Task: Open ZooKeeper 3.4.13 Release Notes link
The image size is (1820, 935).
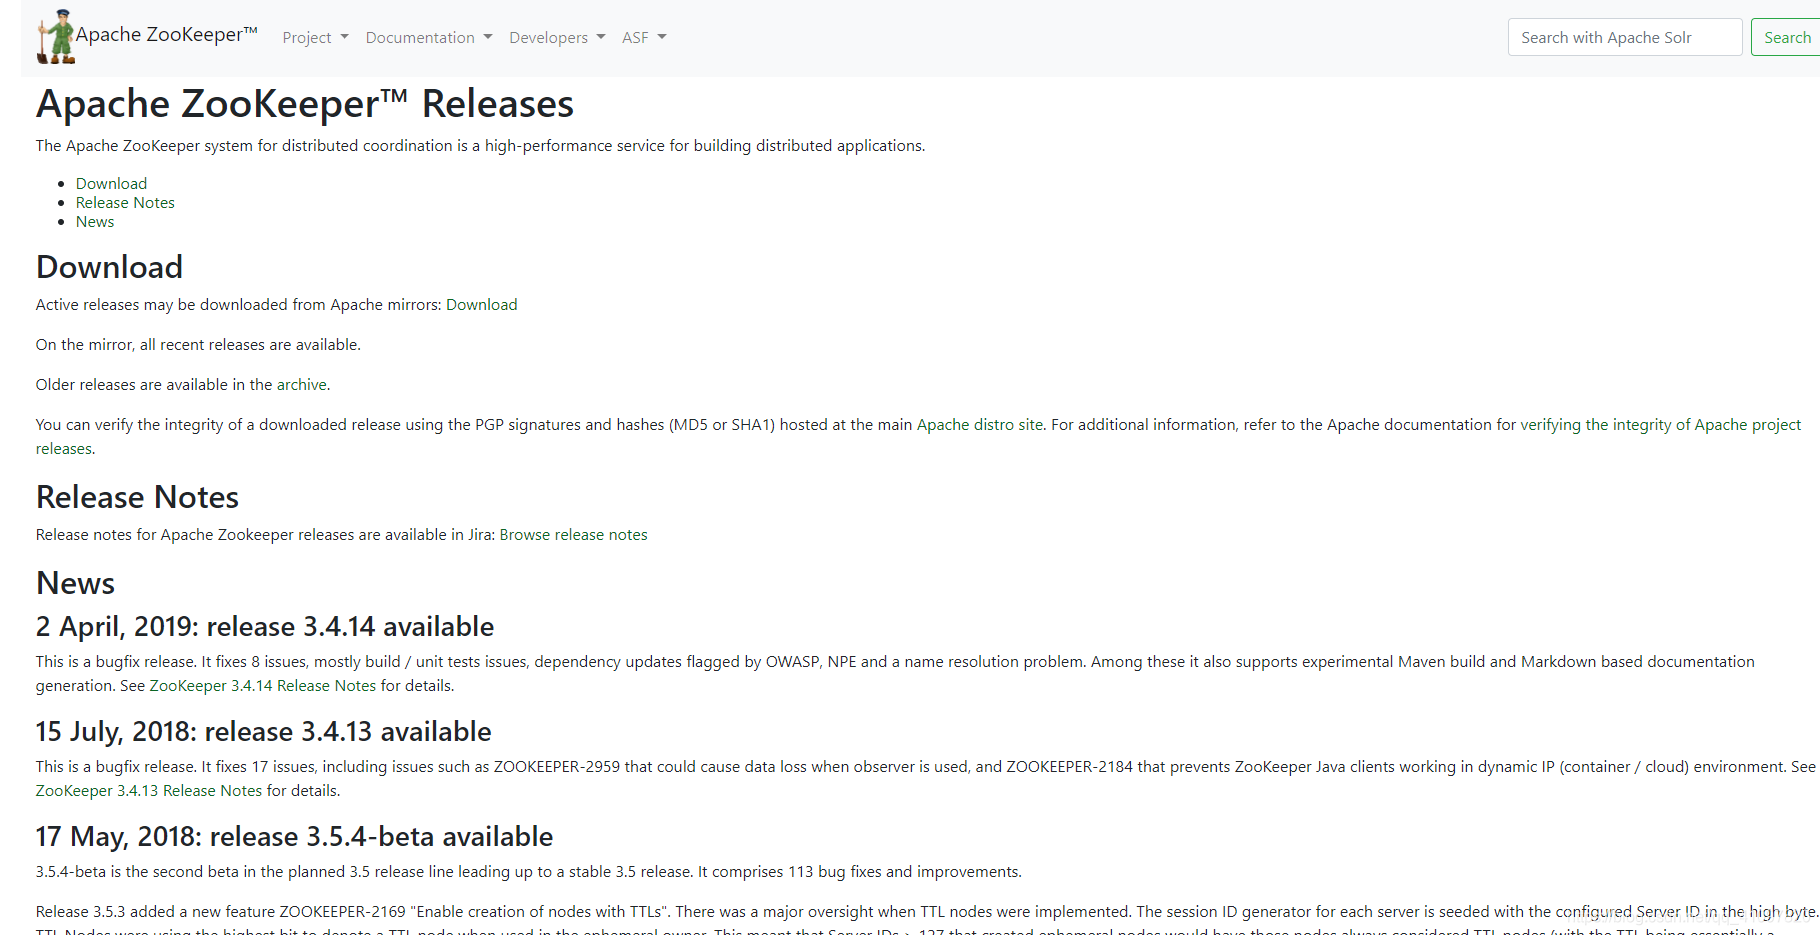Action: tap(149, 790)
